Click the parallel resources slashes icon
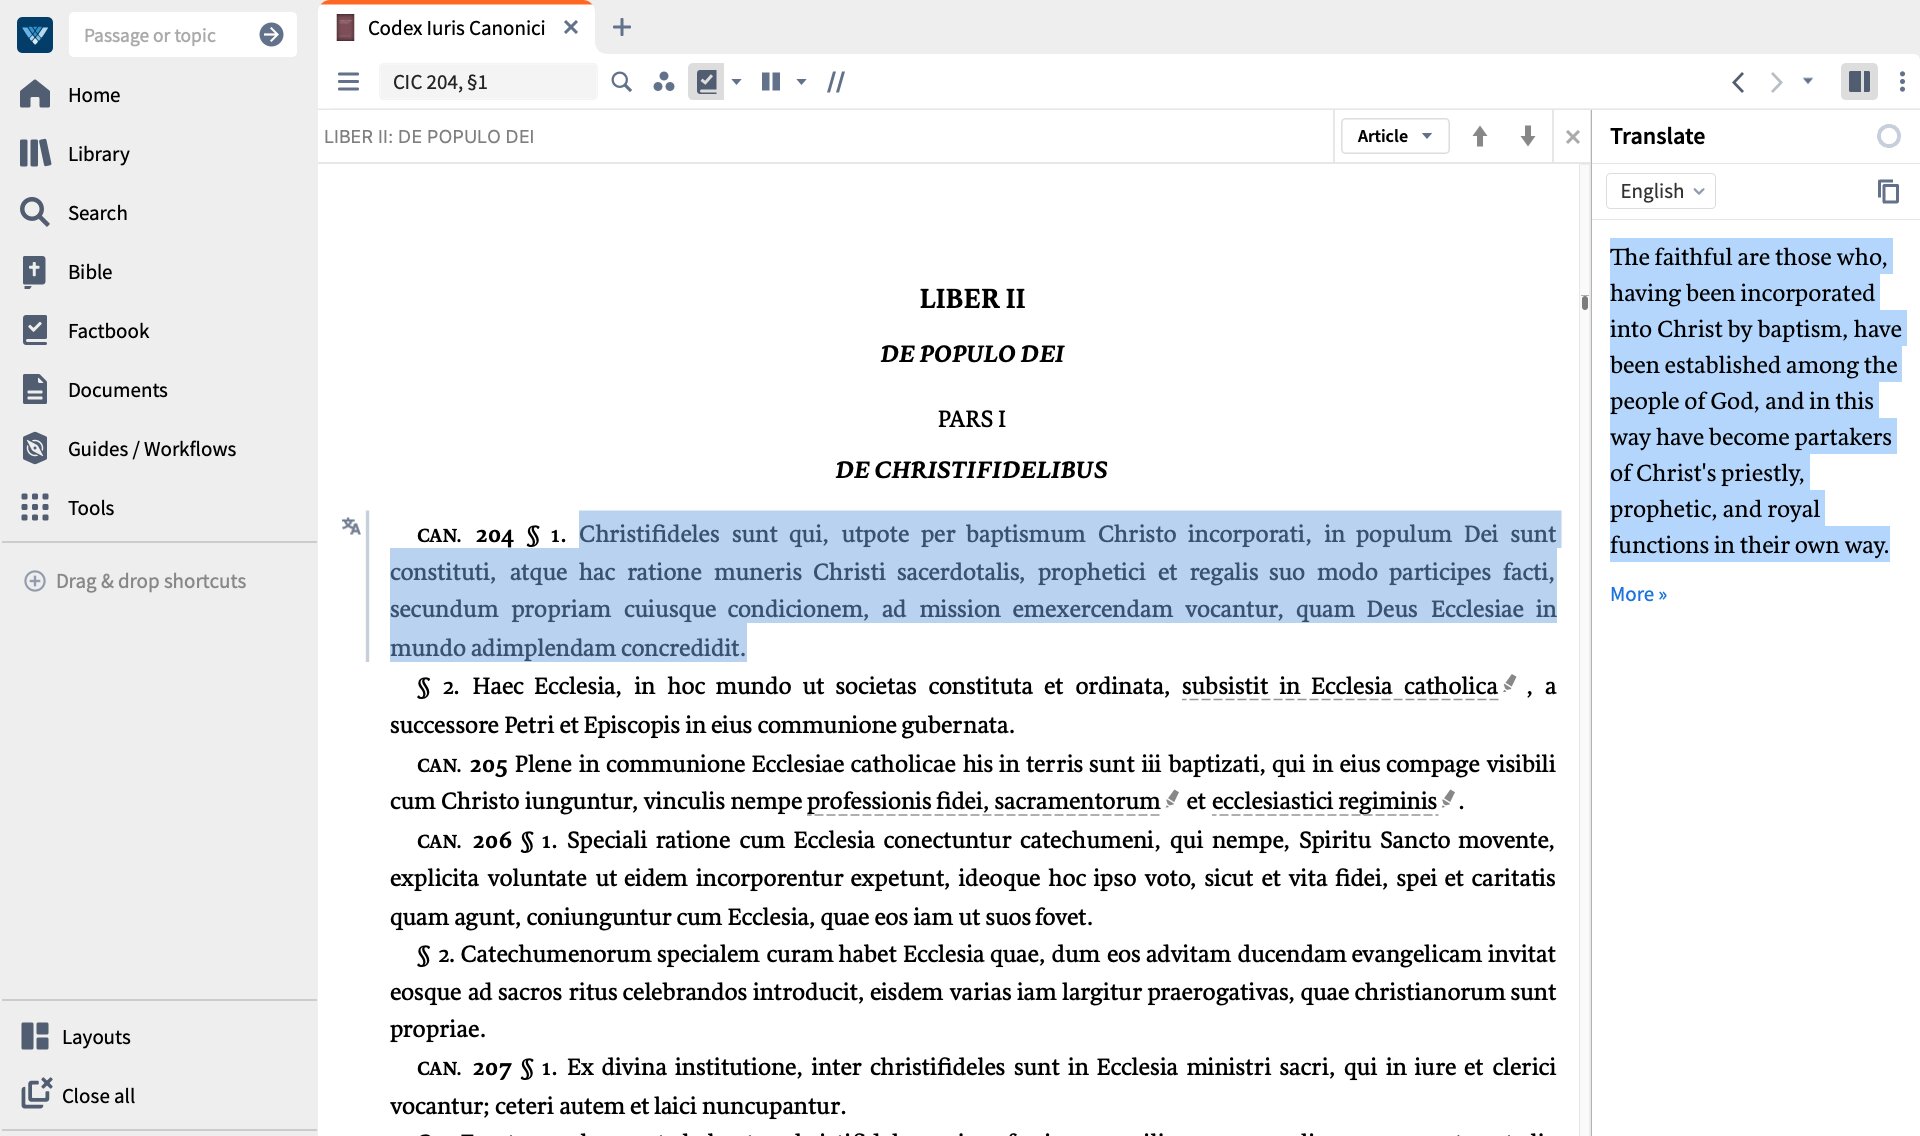This screenshot has width=1920, height=1136. click(836, 82)
